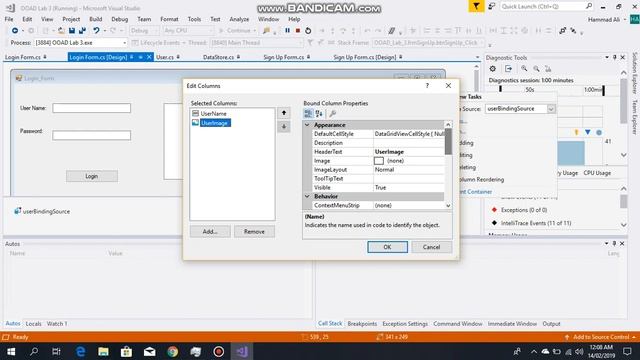Viewport: 640px width, 360px height.
Task: Move selected column down with arrow button
Action: [x=284, y=127]
